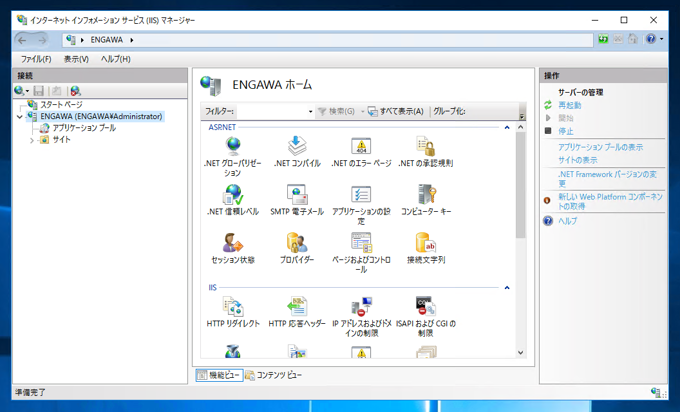The width and height of the screenshot is (680, 412).
Task: Expand the サイト tree node
Action: pos(32,140)
